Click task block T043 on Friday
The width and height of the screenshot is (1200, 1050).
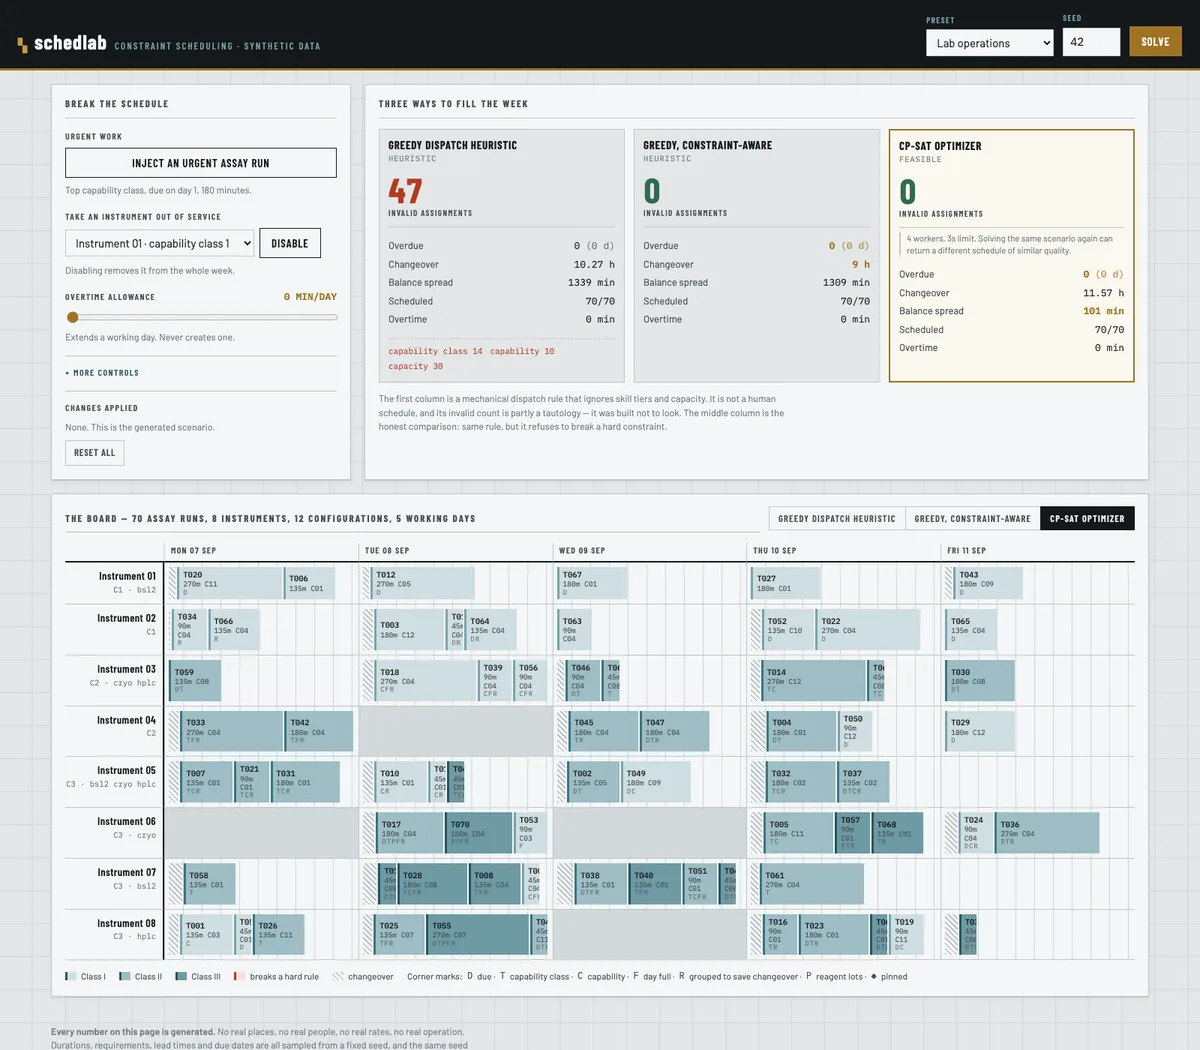(989, 583)
